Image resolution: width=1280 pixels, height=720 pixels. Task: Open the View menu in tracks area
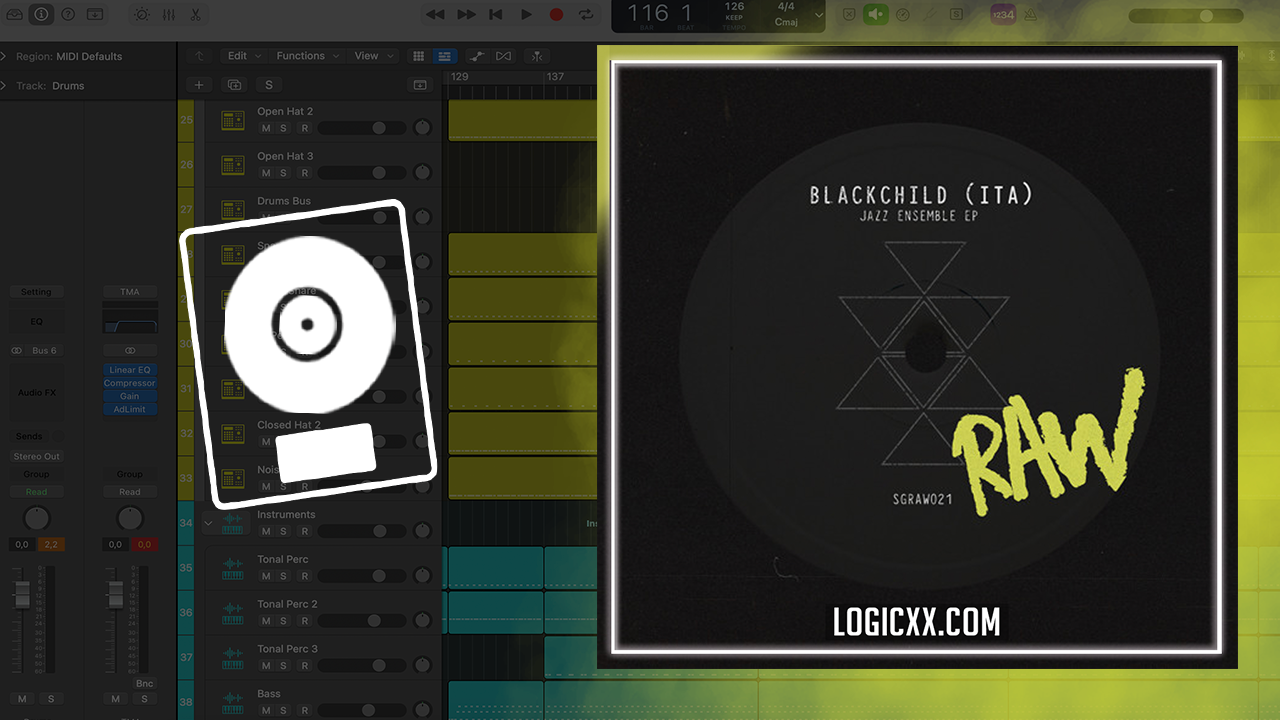pyautogui.click(x=373, y=56)
